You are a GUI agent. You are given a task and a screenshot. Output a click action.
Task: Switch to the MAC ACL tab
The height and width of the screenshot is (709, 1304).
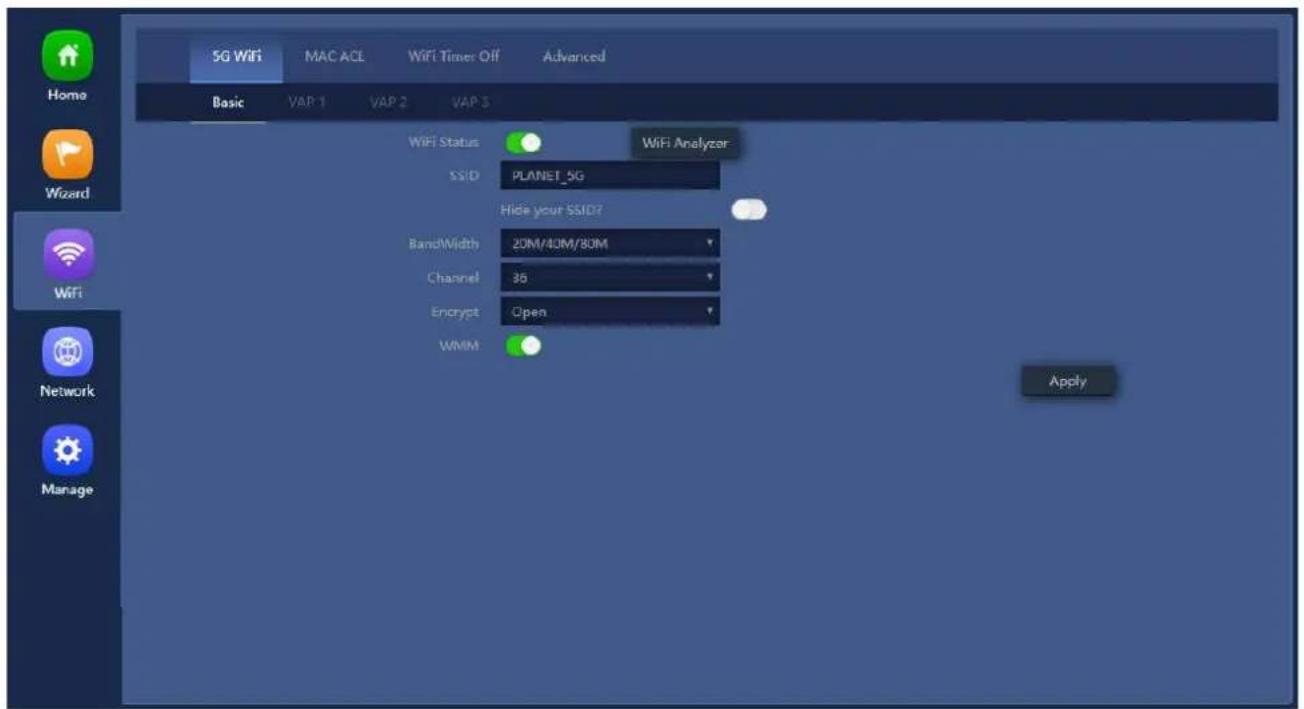coord(334,57)
